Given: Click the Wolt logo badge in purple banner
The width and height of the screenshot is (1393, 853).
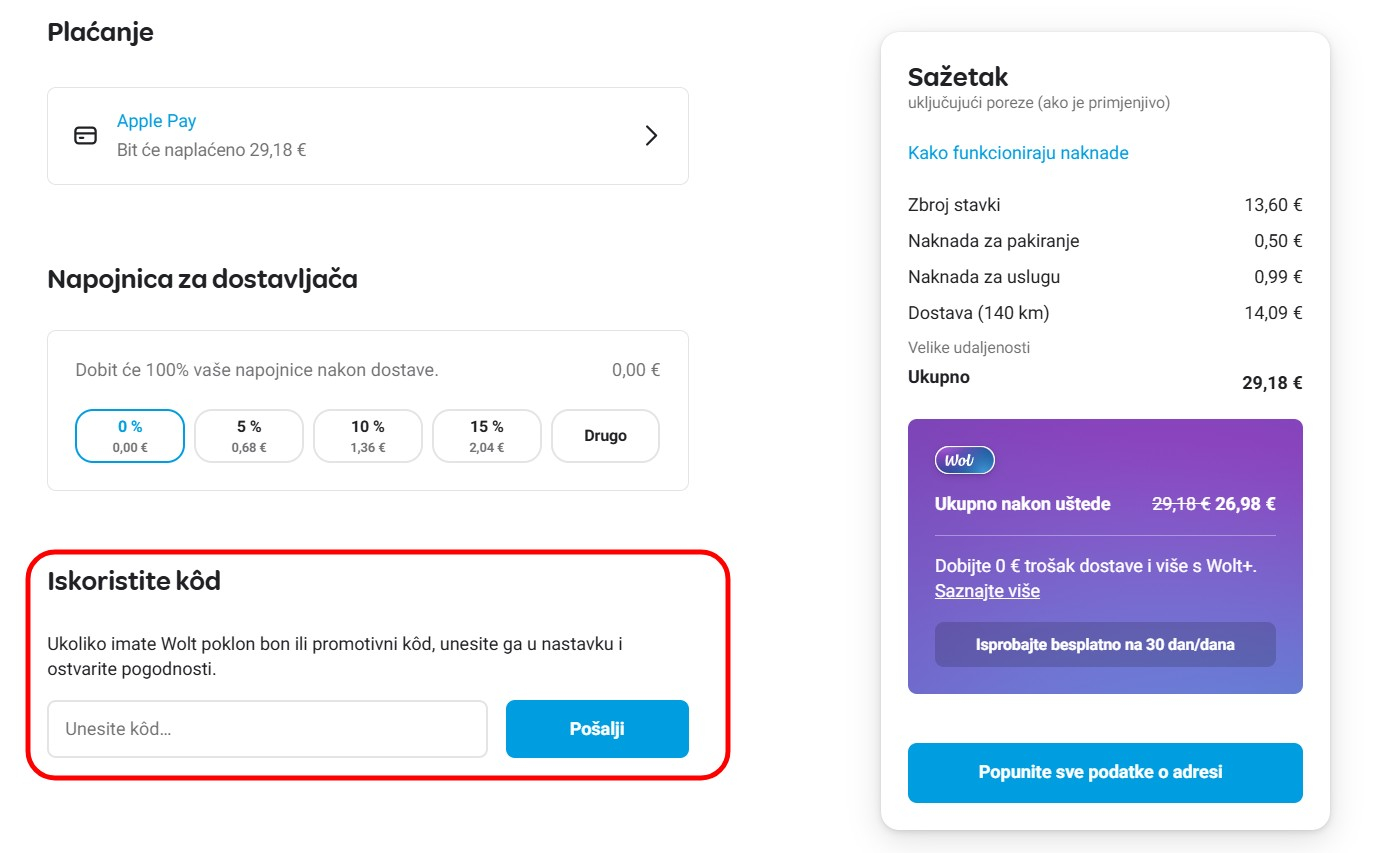Looking at the screenshot, I should tap(963, 460).
